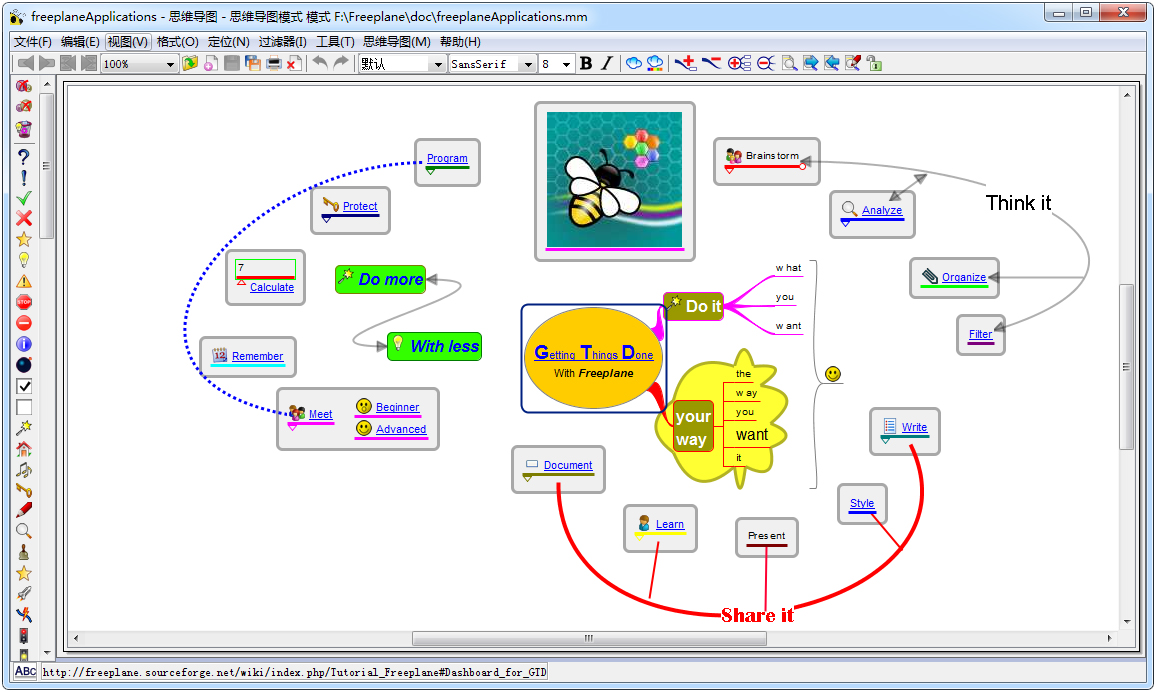This screenshot has height=692, width=1158.
Task: Click the blue info circle icon
Action: pyautogui.click(x=24, y=344)
